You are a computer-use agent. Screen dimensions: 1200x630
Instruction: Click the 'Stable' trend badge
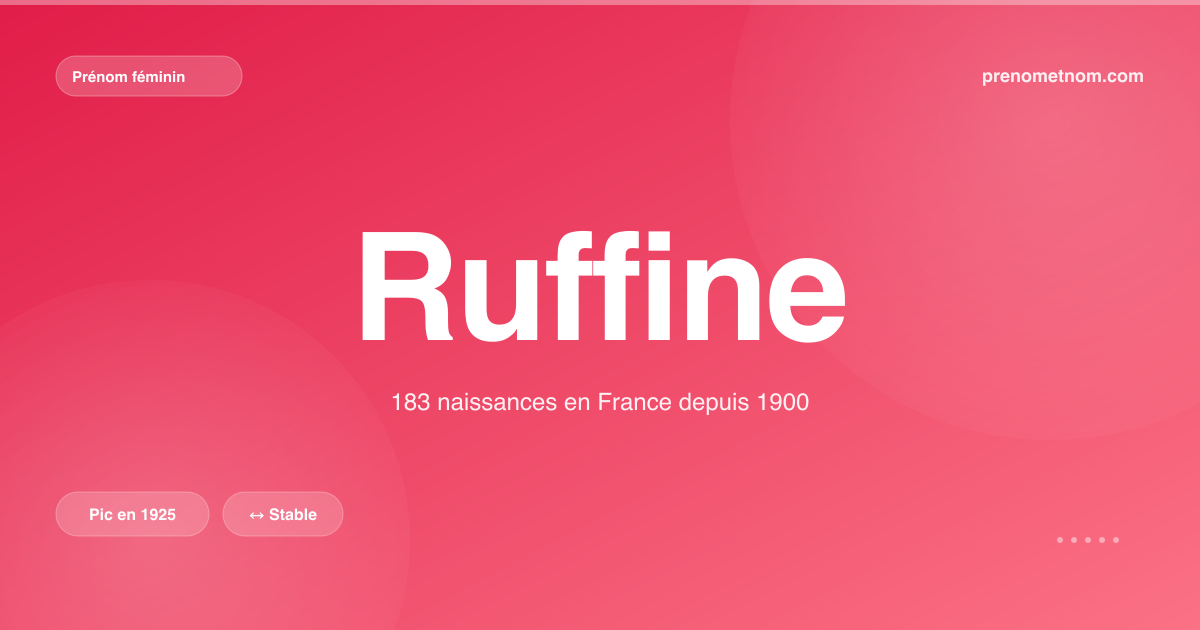[283, 514]
